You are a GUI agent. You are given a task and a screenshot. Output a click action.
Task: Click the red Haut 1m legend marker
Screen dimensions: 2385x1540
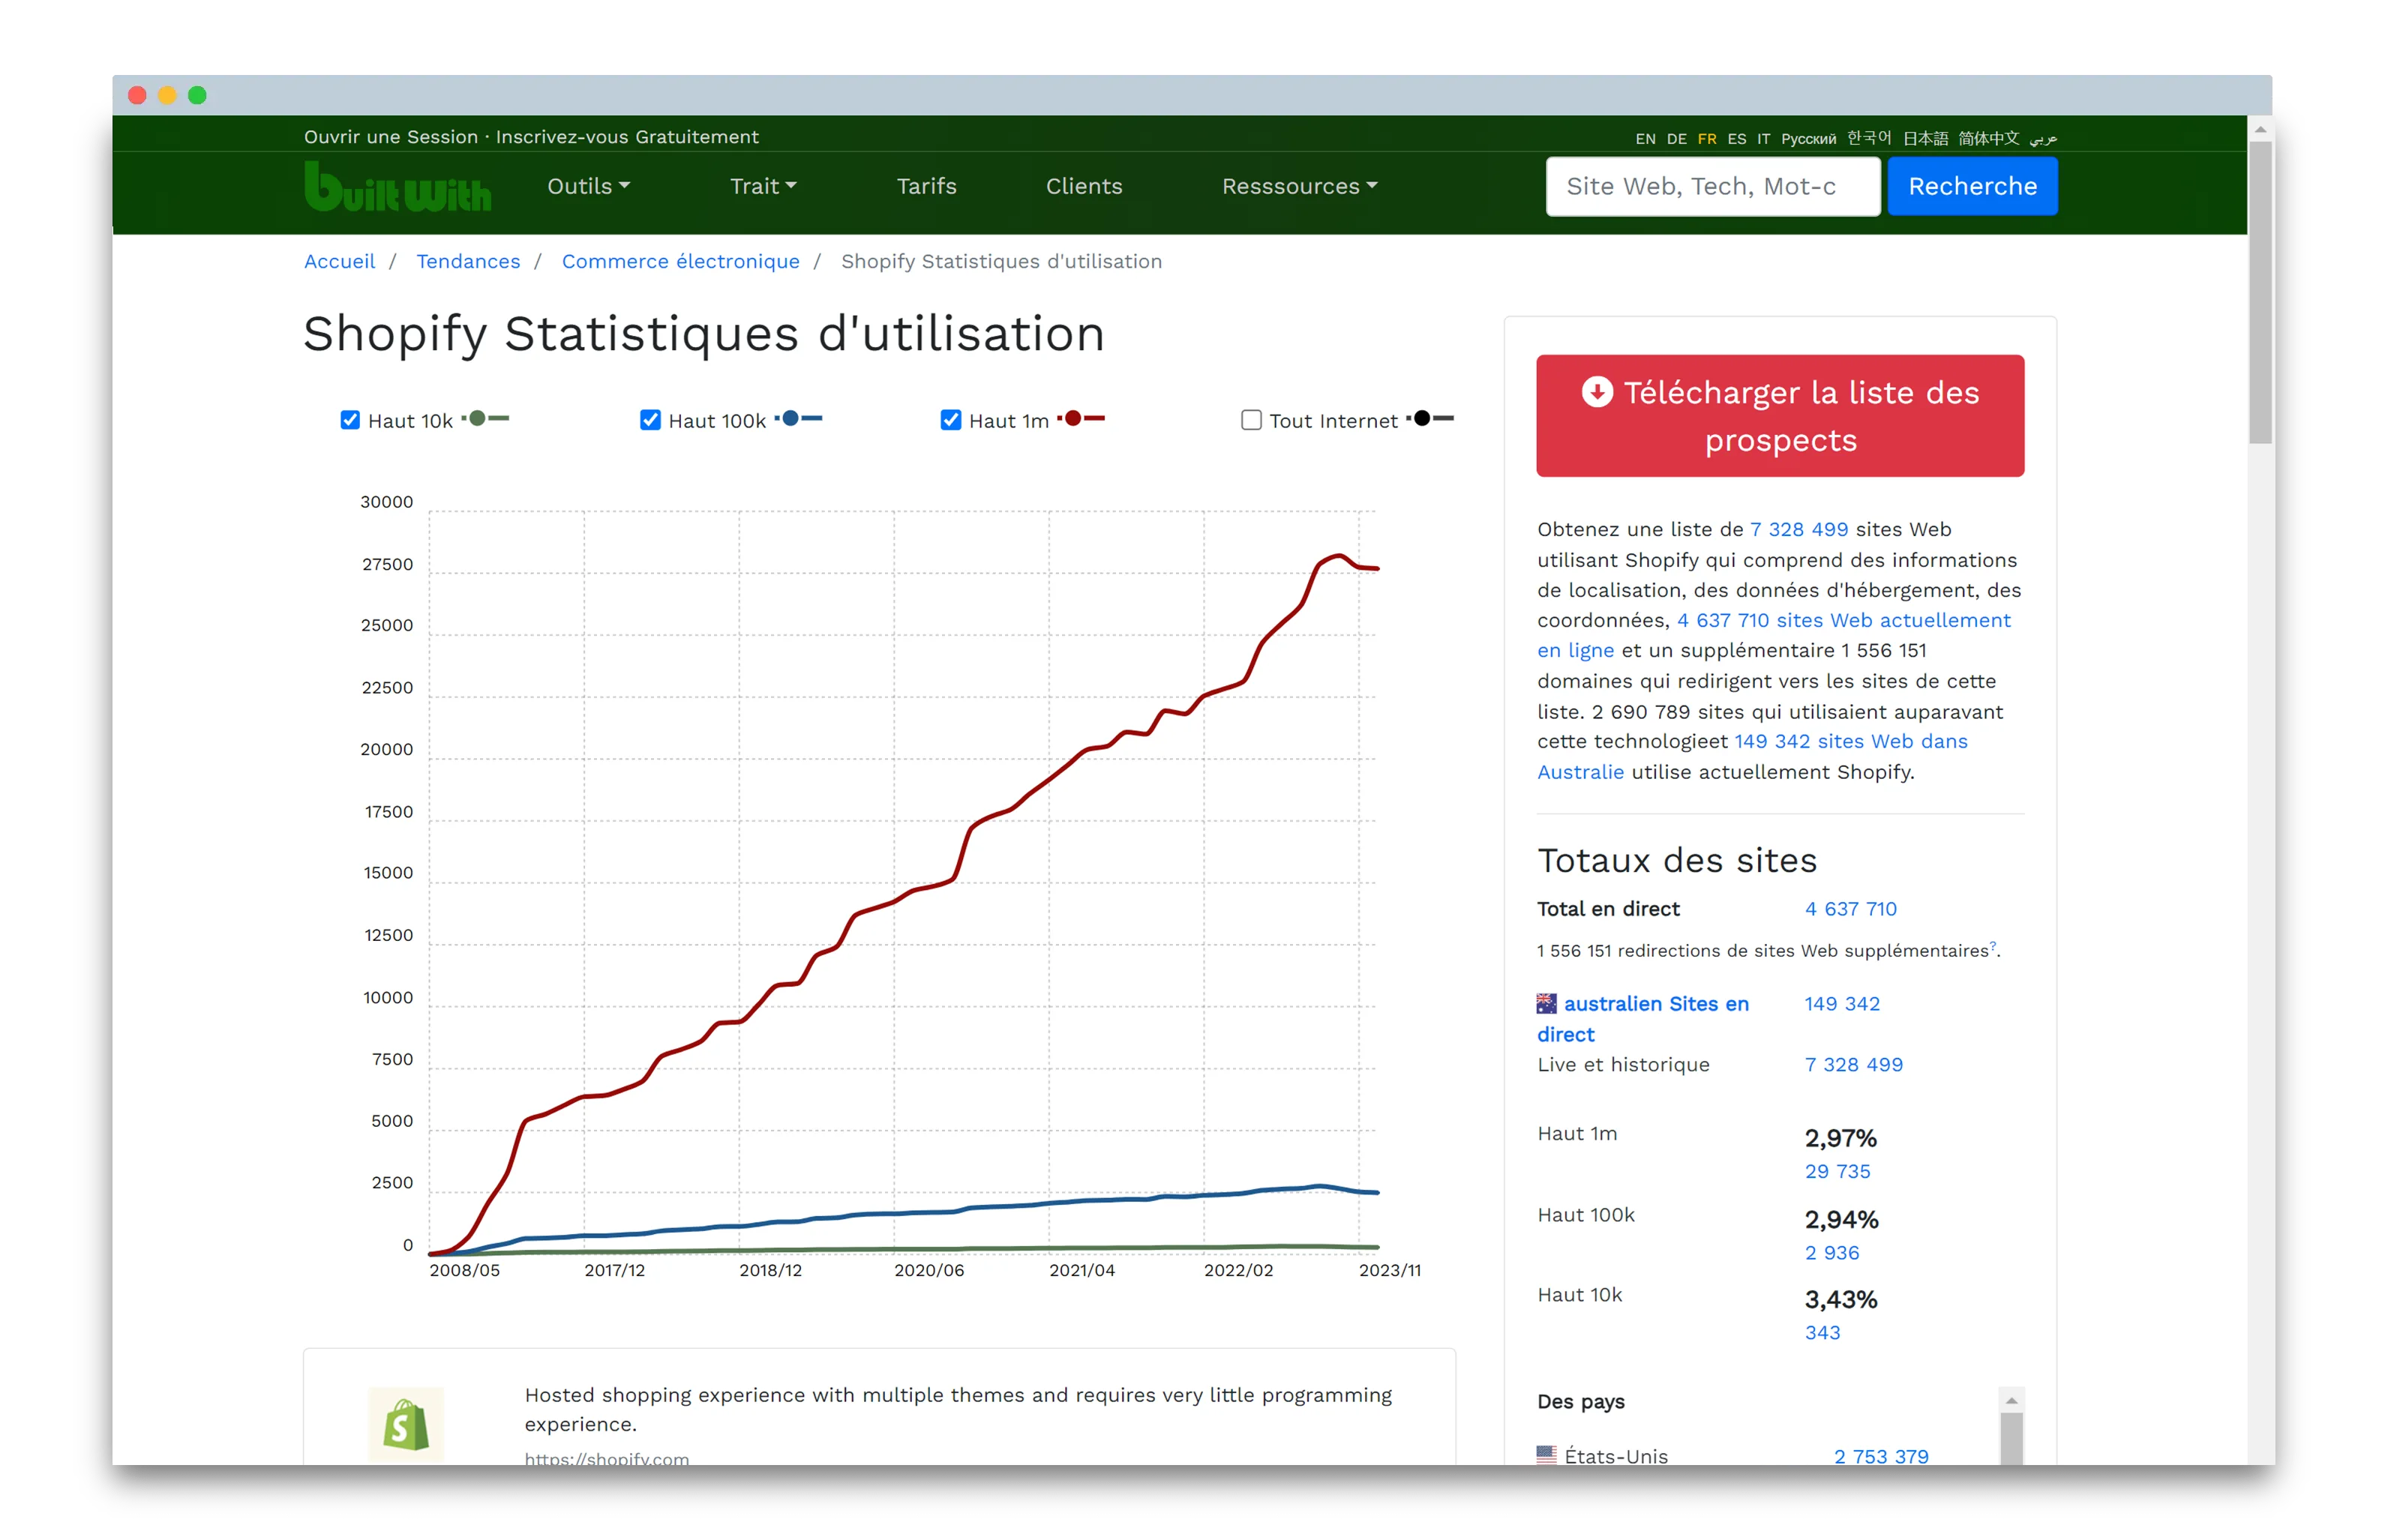[1081, 419]
